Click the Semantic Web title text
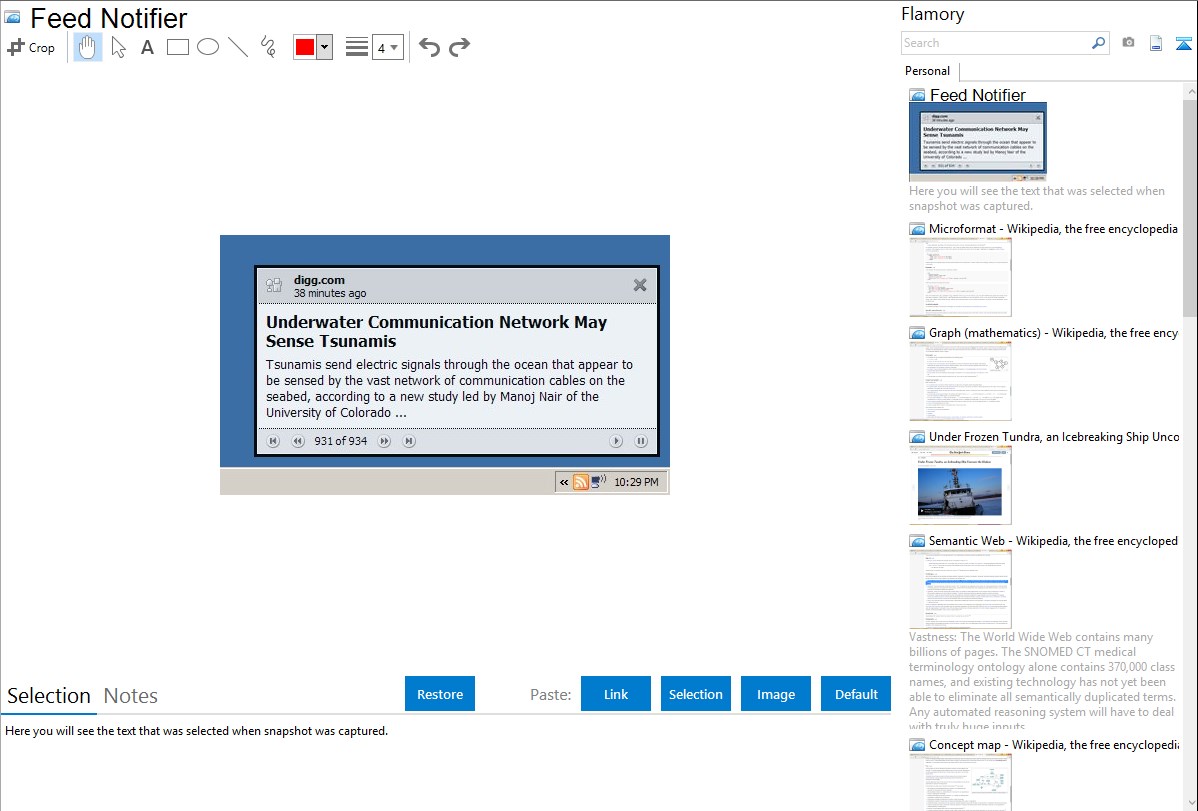The height and width of the screenshot is (811, 1198). (1054, 540)
